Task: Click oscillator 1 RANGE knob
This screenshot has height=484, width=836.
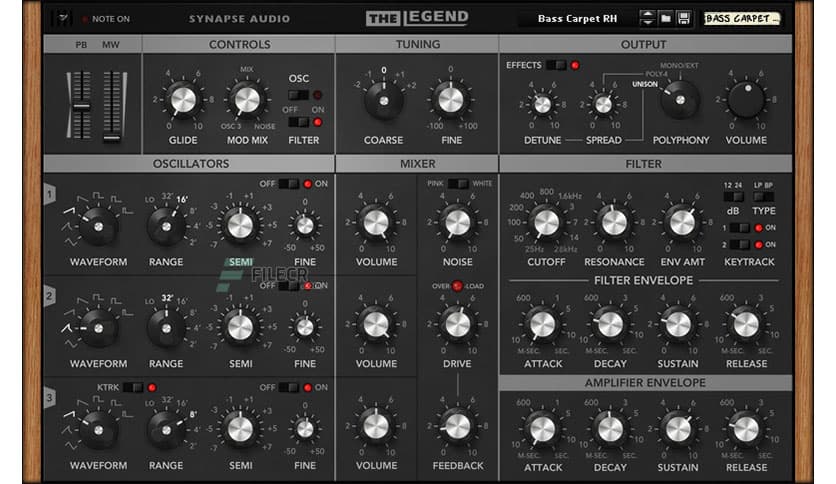Action: click(166, 227)
